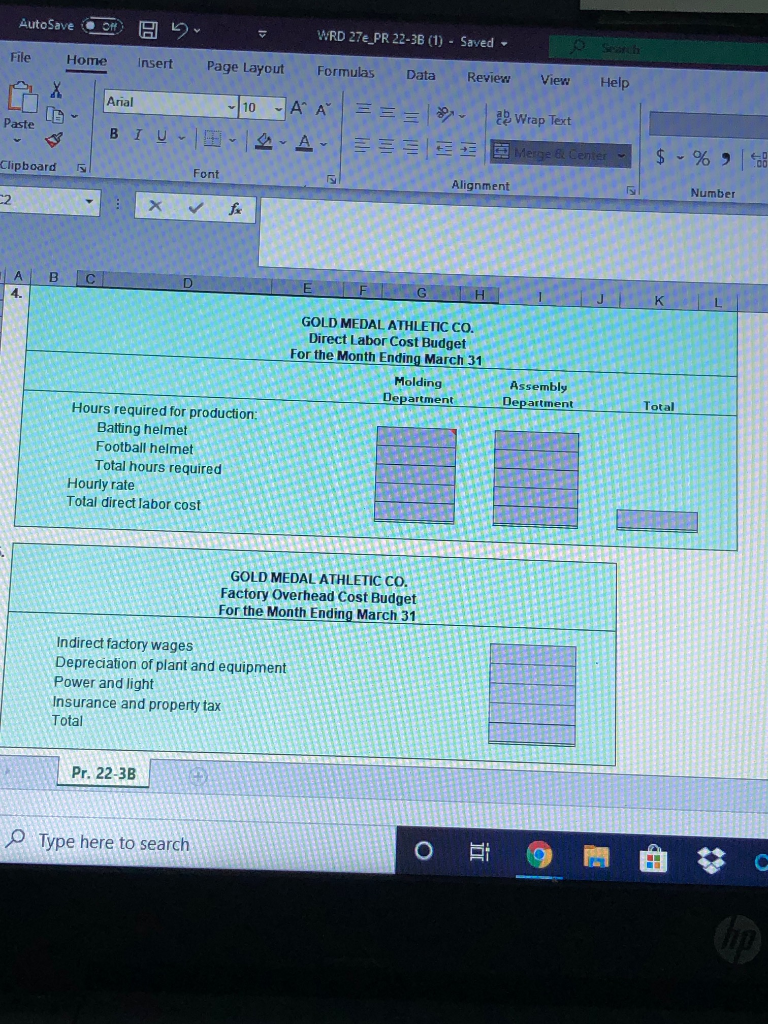This screenshot has height=1024, width=768.
Task: Toggle Italic formatting
Action: tap(137, 135)
